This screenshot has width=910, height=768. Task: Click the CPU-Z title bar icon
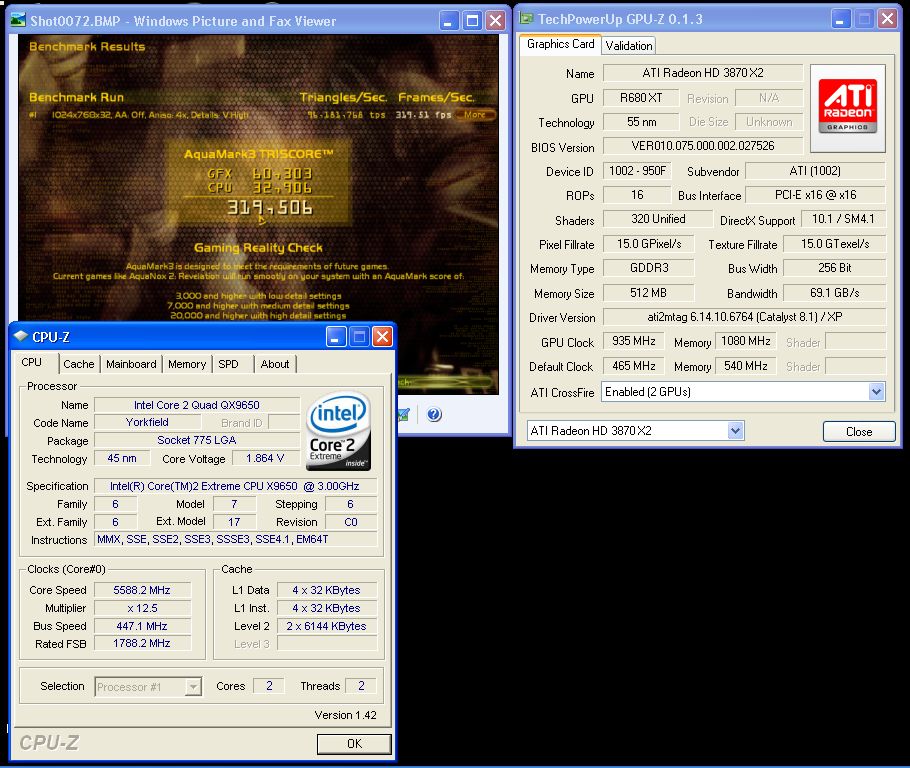[x=21, y=336]
